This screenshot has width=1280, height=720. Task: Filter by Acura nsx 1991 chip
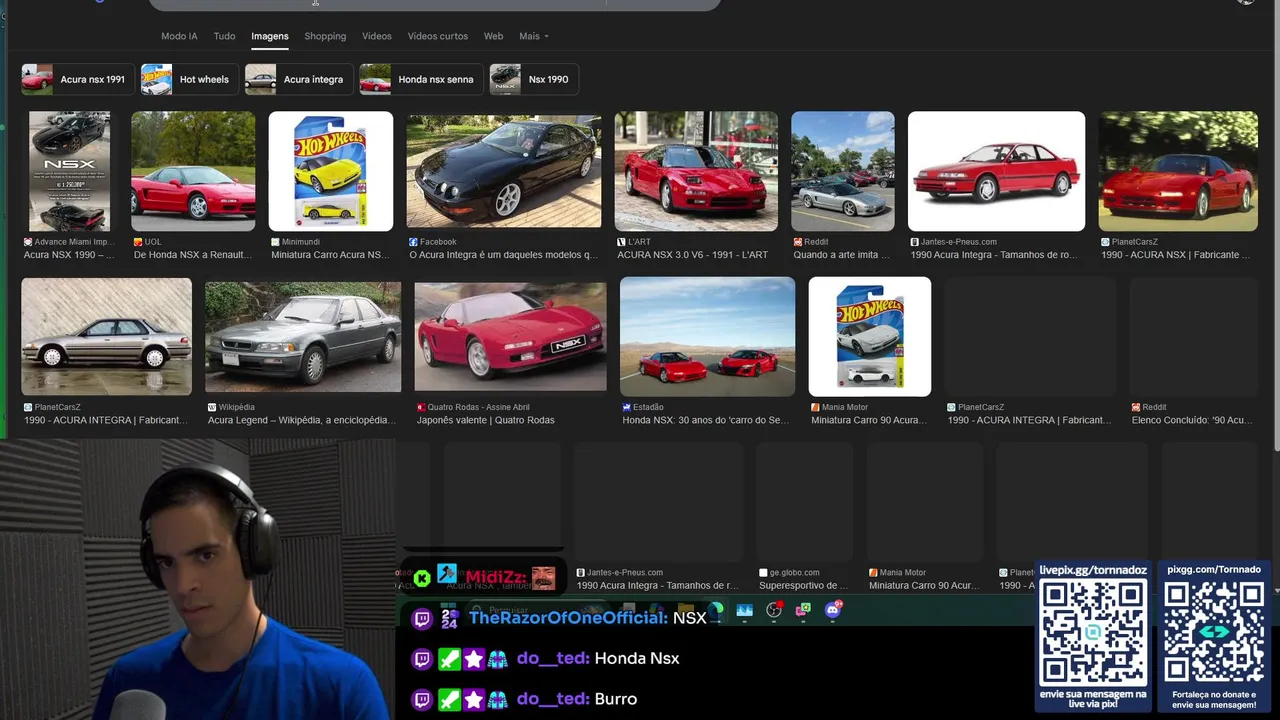pos(77,79)
